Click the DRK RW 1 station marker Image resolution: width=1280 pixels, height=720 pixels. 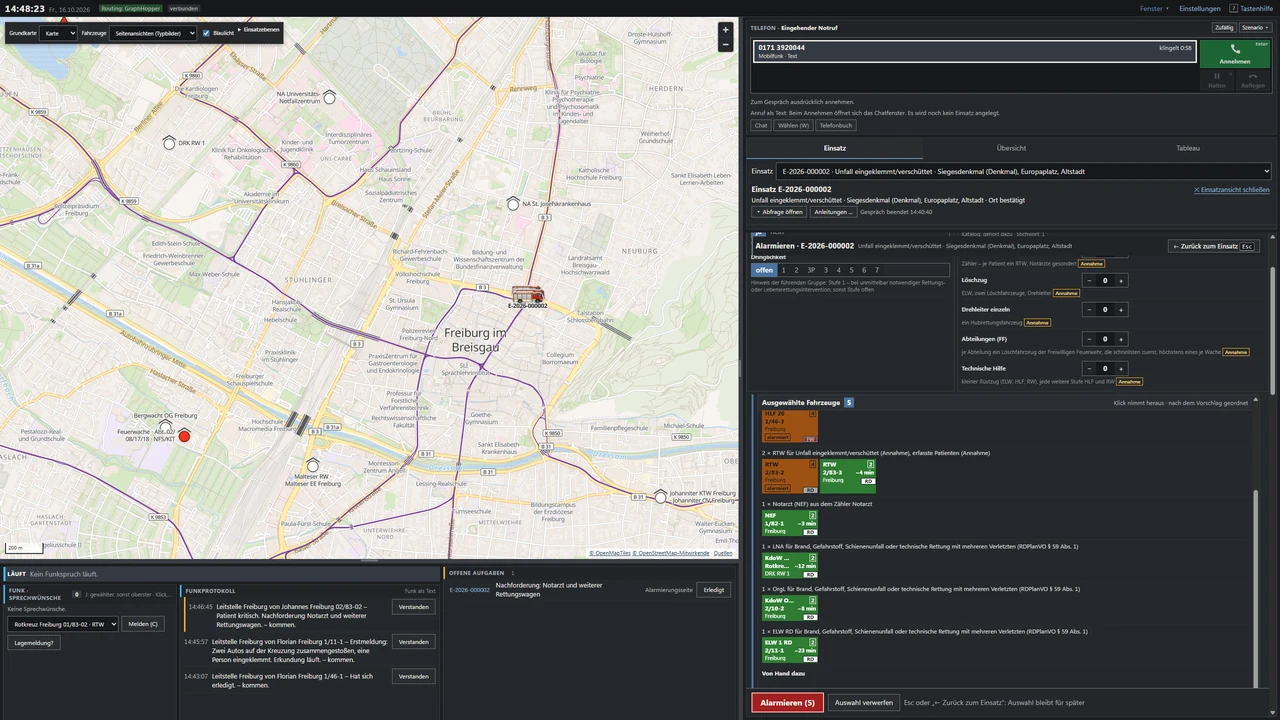[169, 142]
